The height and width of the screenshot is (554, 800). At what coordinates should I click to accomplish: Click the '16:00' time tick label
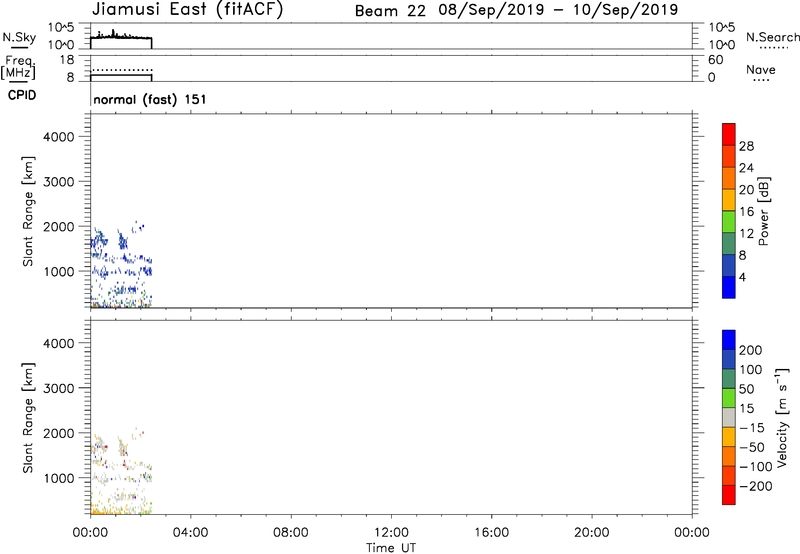[x=491, y=533]
